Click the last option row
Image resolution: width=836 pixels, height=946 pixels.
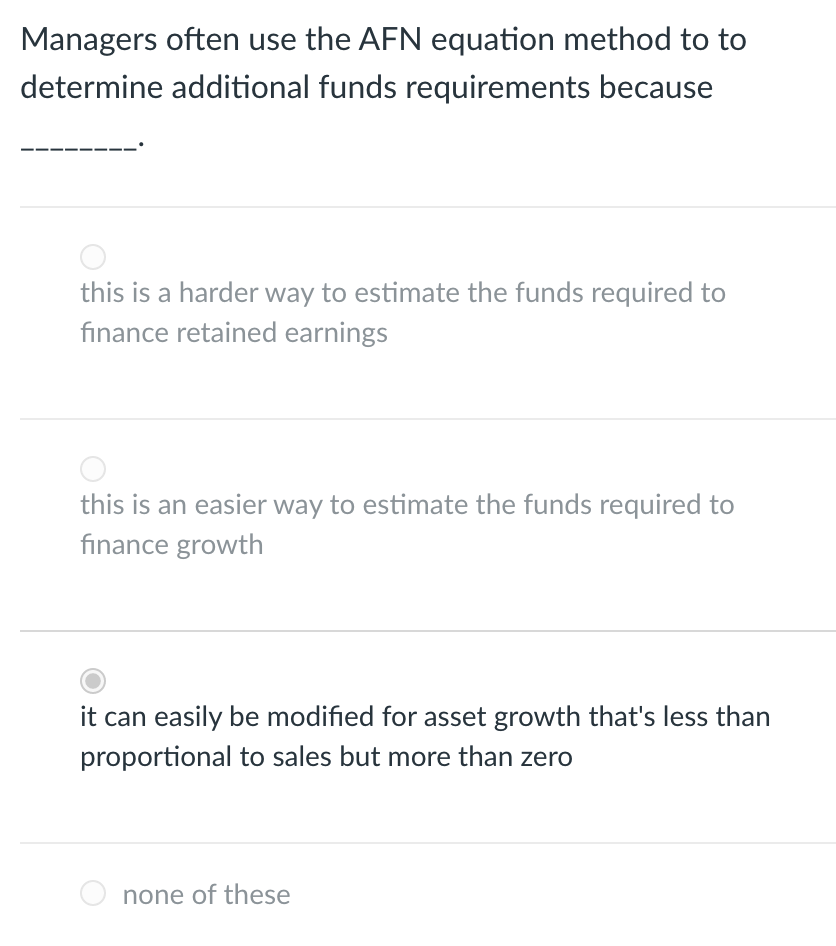coord(418,893)
